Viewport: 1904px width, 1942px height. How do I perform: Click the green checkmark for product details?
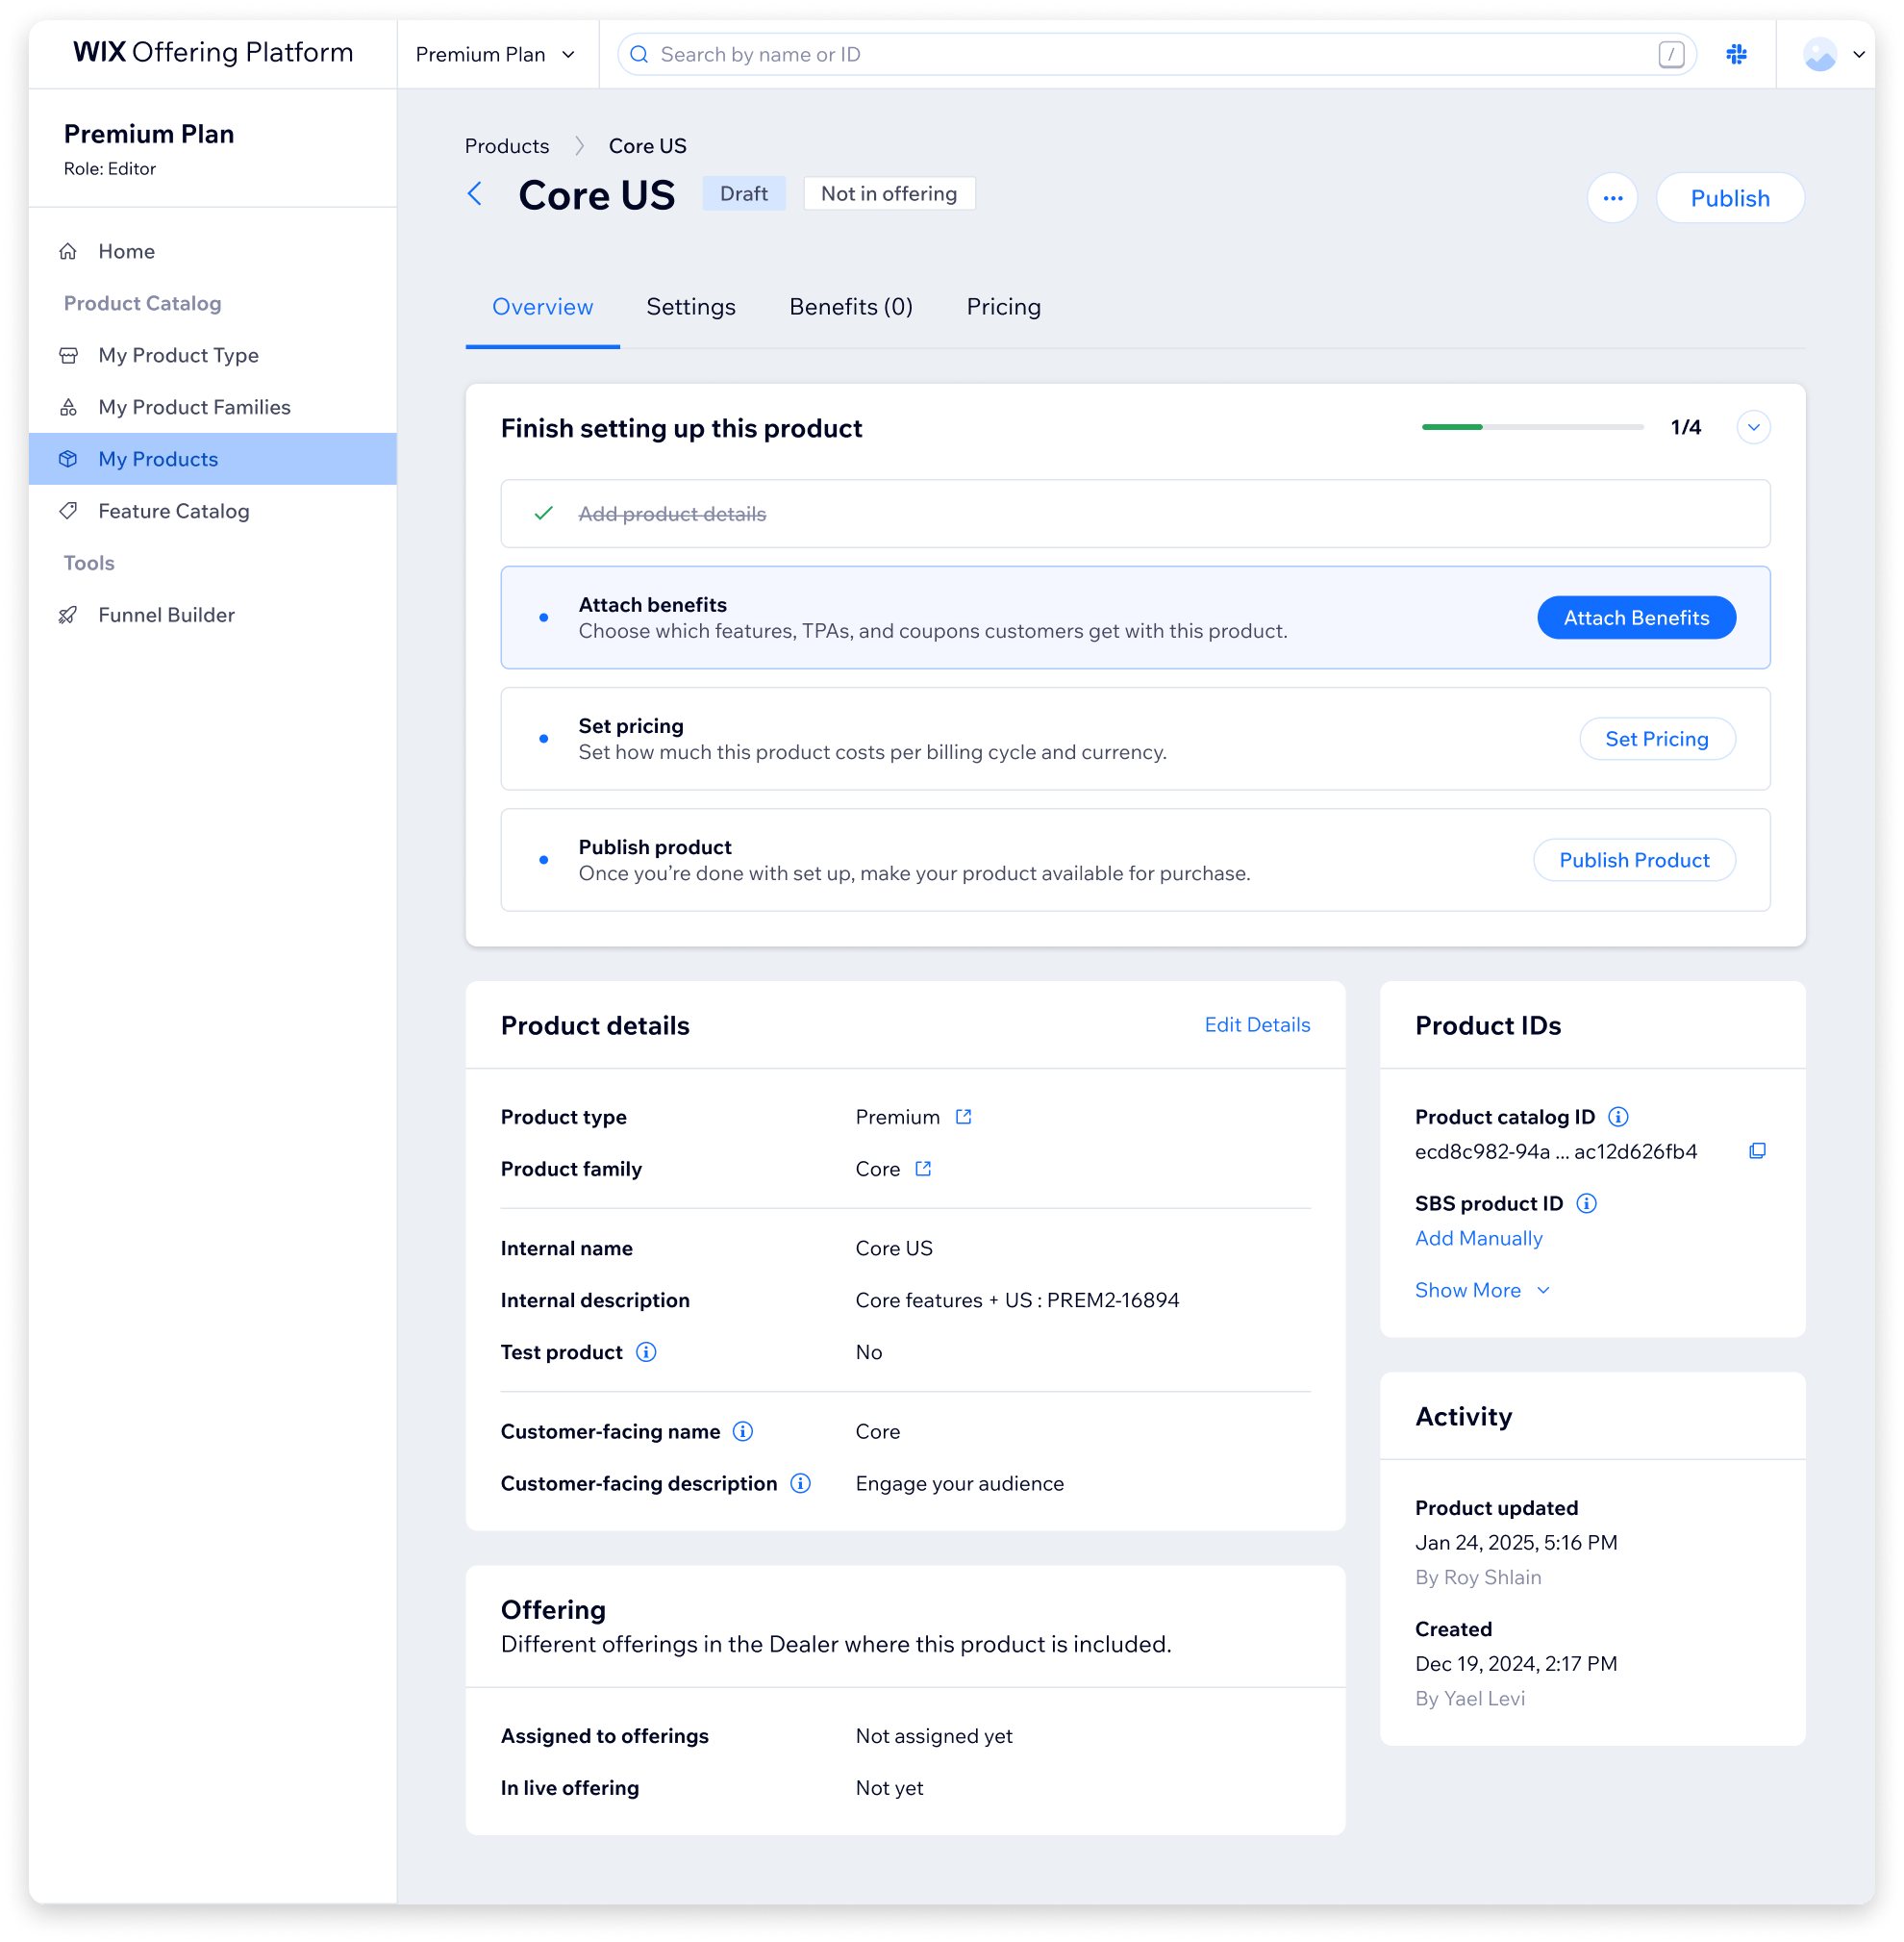click(x=543, y=513)
